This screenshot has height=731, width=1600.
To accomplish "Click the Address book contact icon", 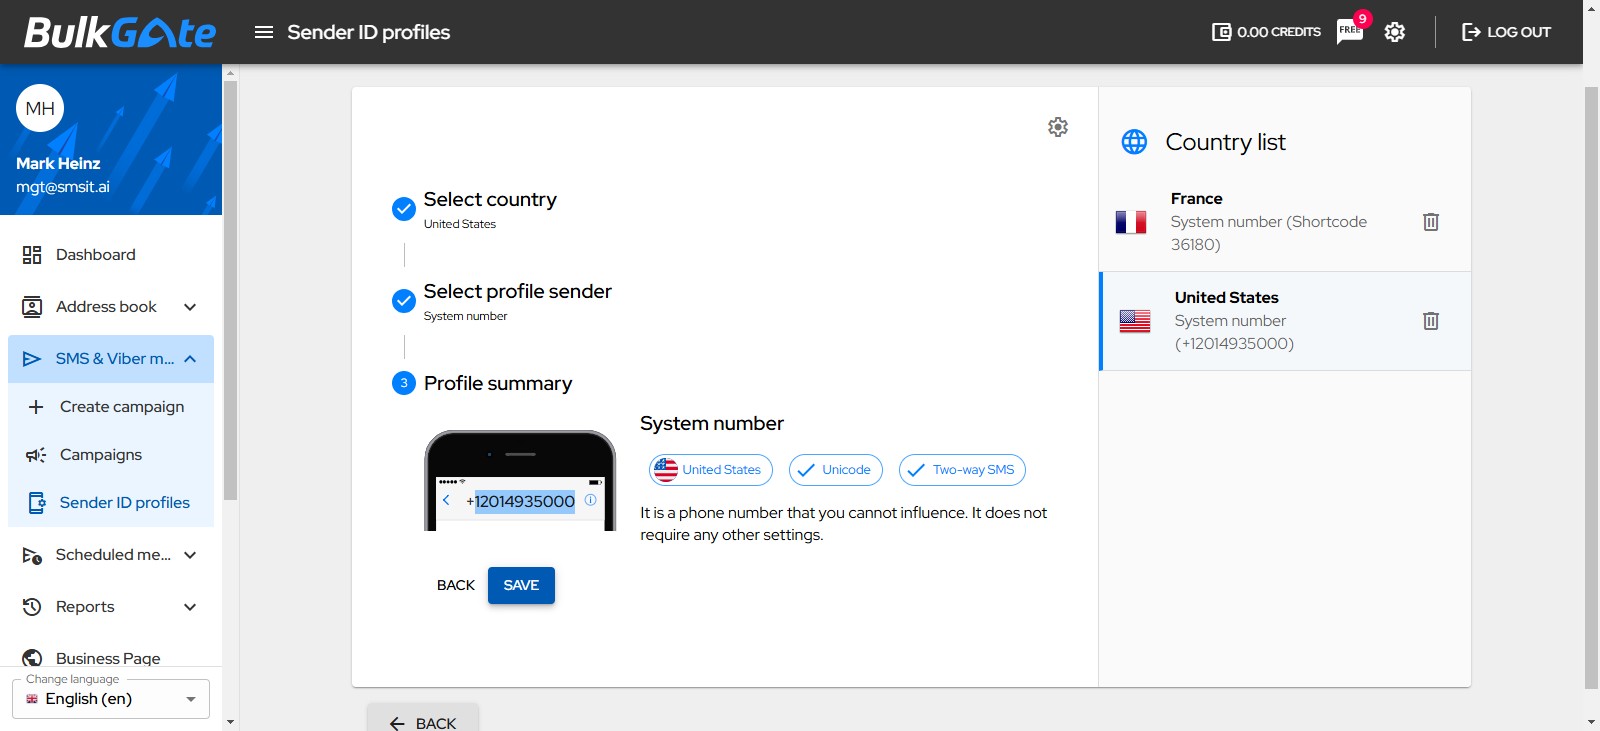I will coord(32,307).
